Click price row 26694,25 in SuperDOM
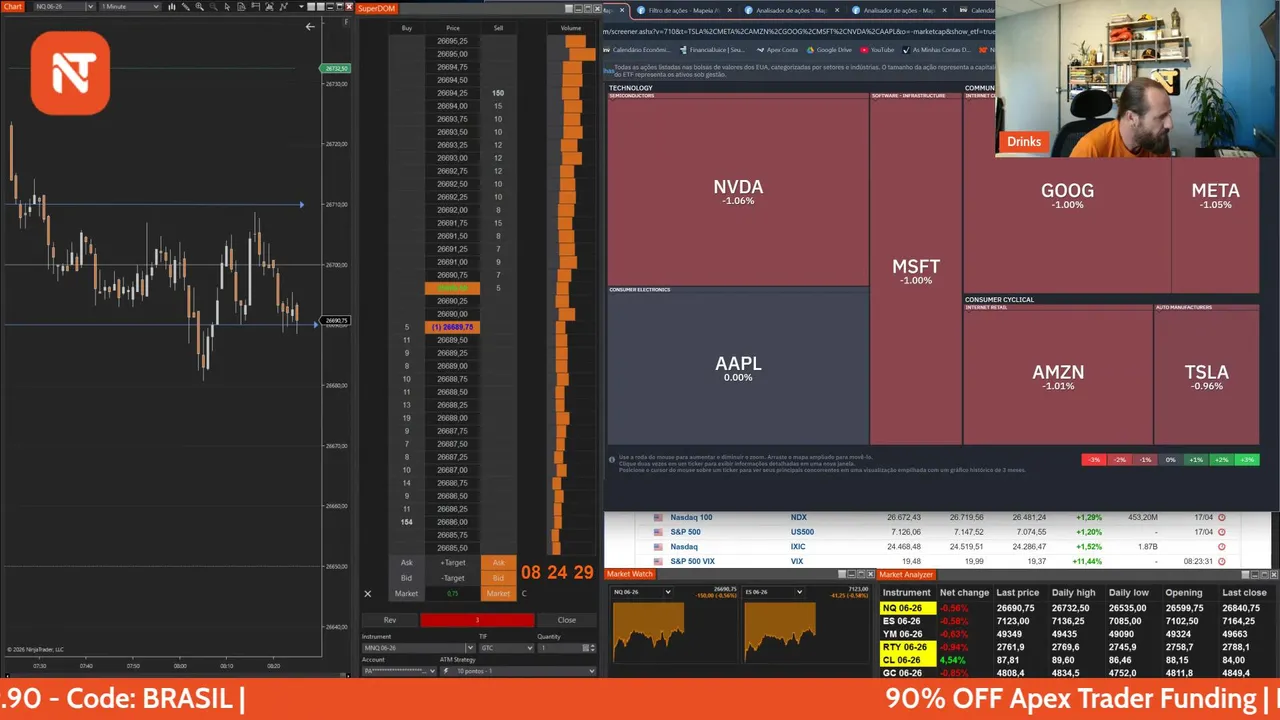Viewport: 1280px width, 720px height. pyautogui.click(x=453, y=93)
